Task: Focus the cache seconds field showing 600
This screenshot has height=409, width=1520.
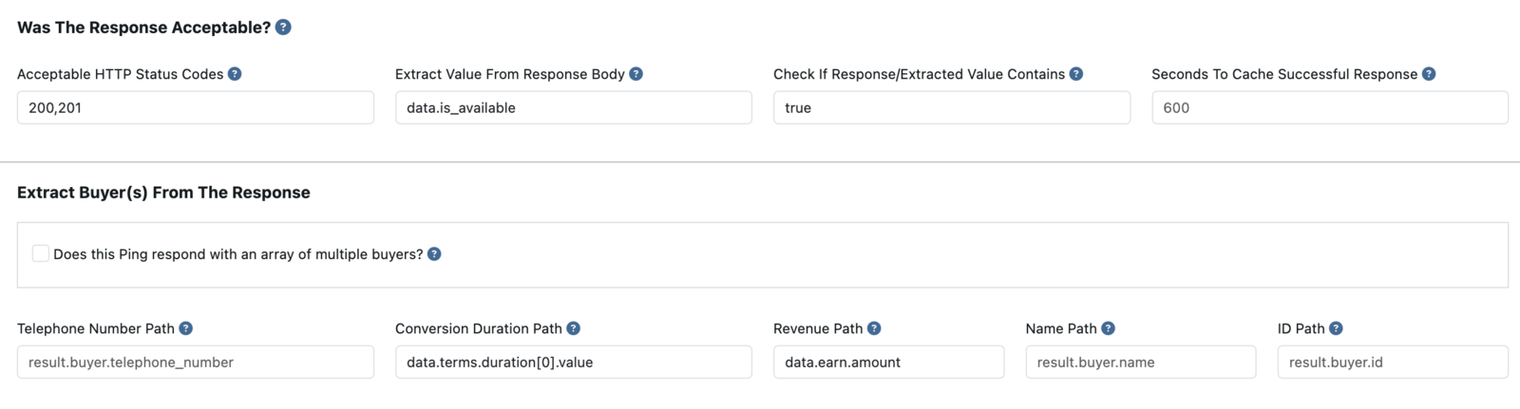Action: (x=1330, y=108)
